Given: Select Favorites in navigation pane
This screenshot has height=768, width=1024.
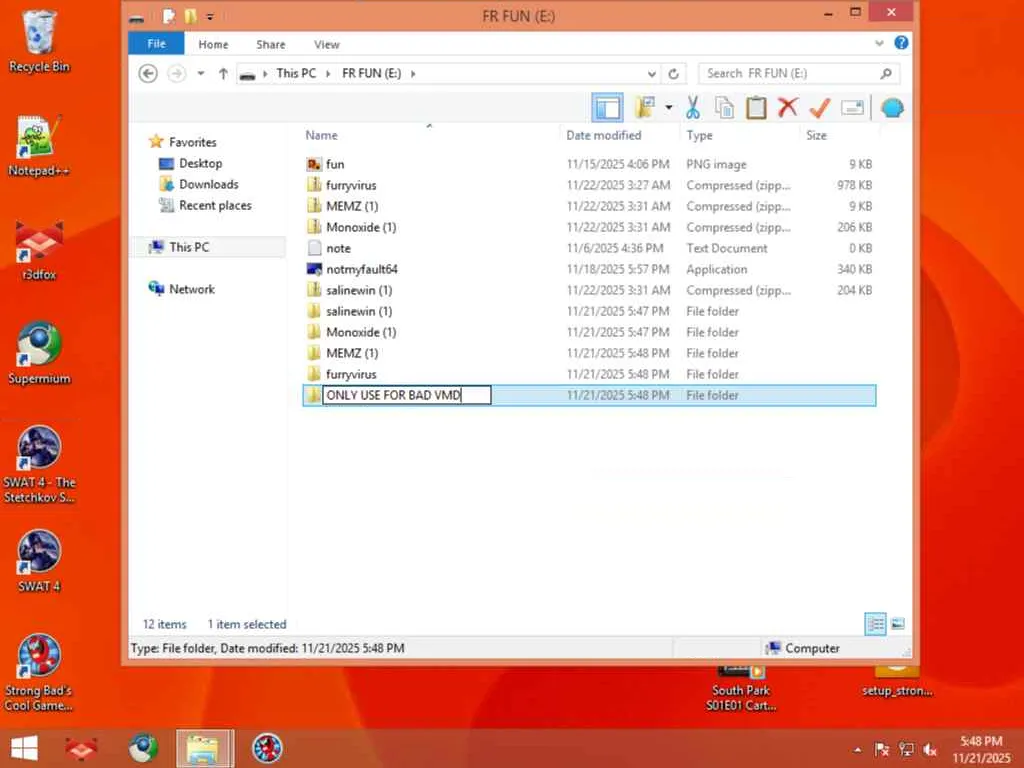Looking at the screenshot, I should (x=192, y=142).
